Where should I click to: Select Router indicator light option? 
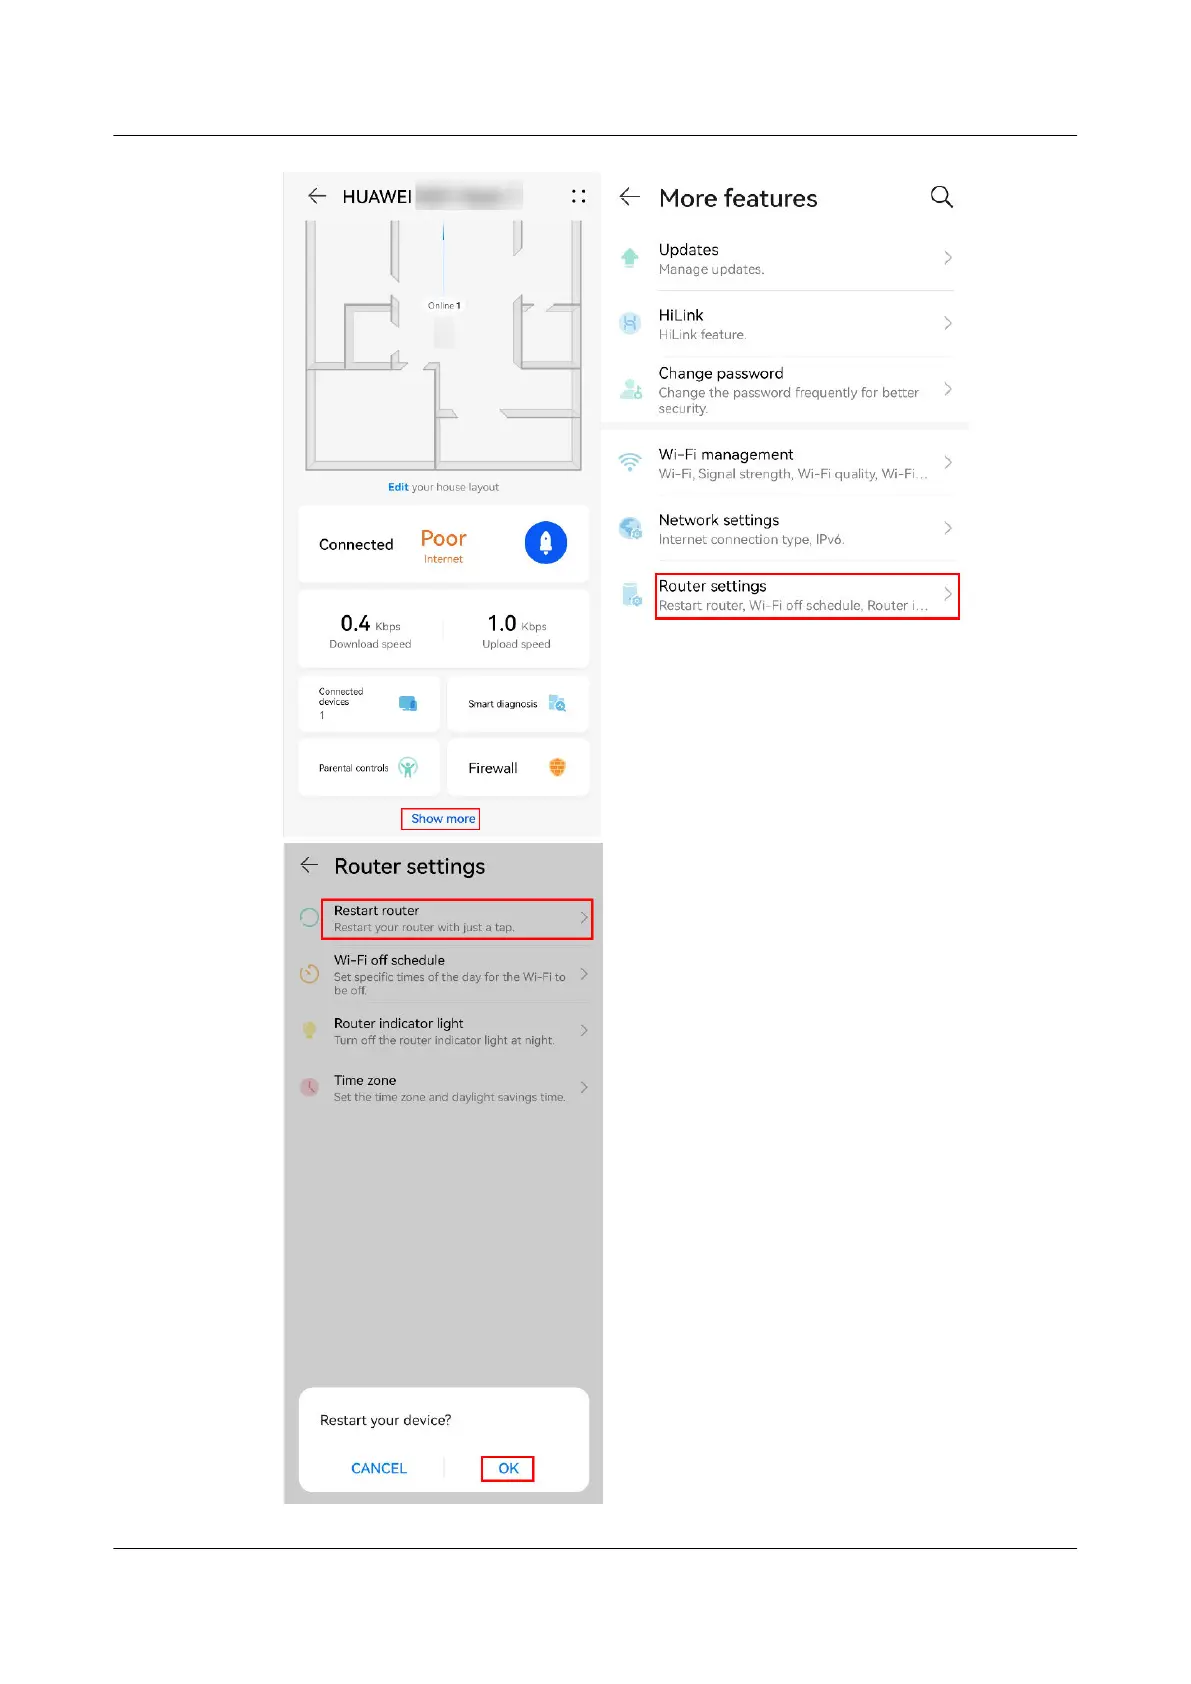pyautogui.click(x=445, y=1031)
